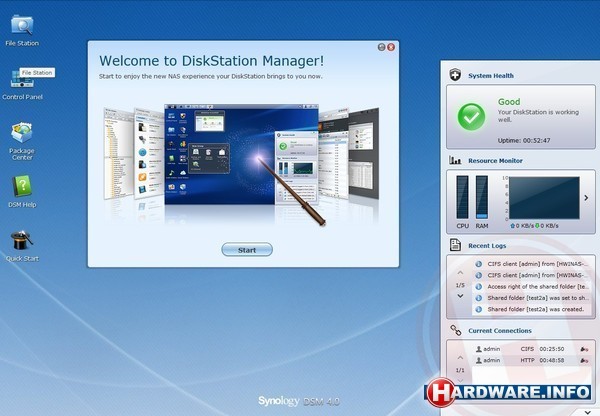Click the Synology DSM 4.0 logo
Image resolution: width=600 pixels, height=416 pixels.
[298, 401]
